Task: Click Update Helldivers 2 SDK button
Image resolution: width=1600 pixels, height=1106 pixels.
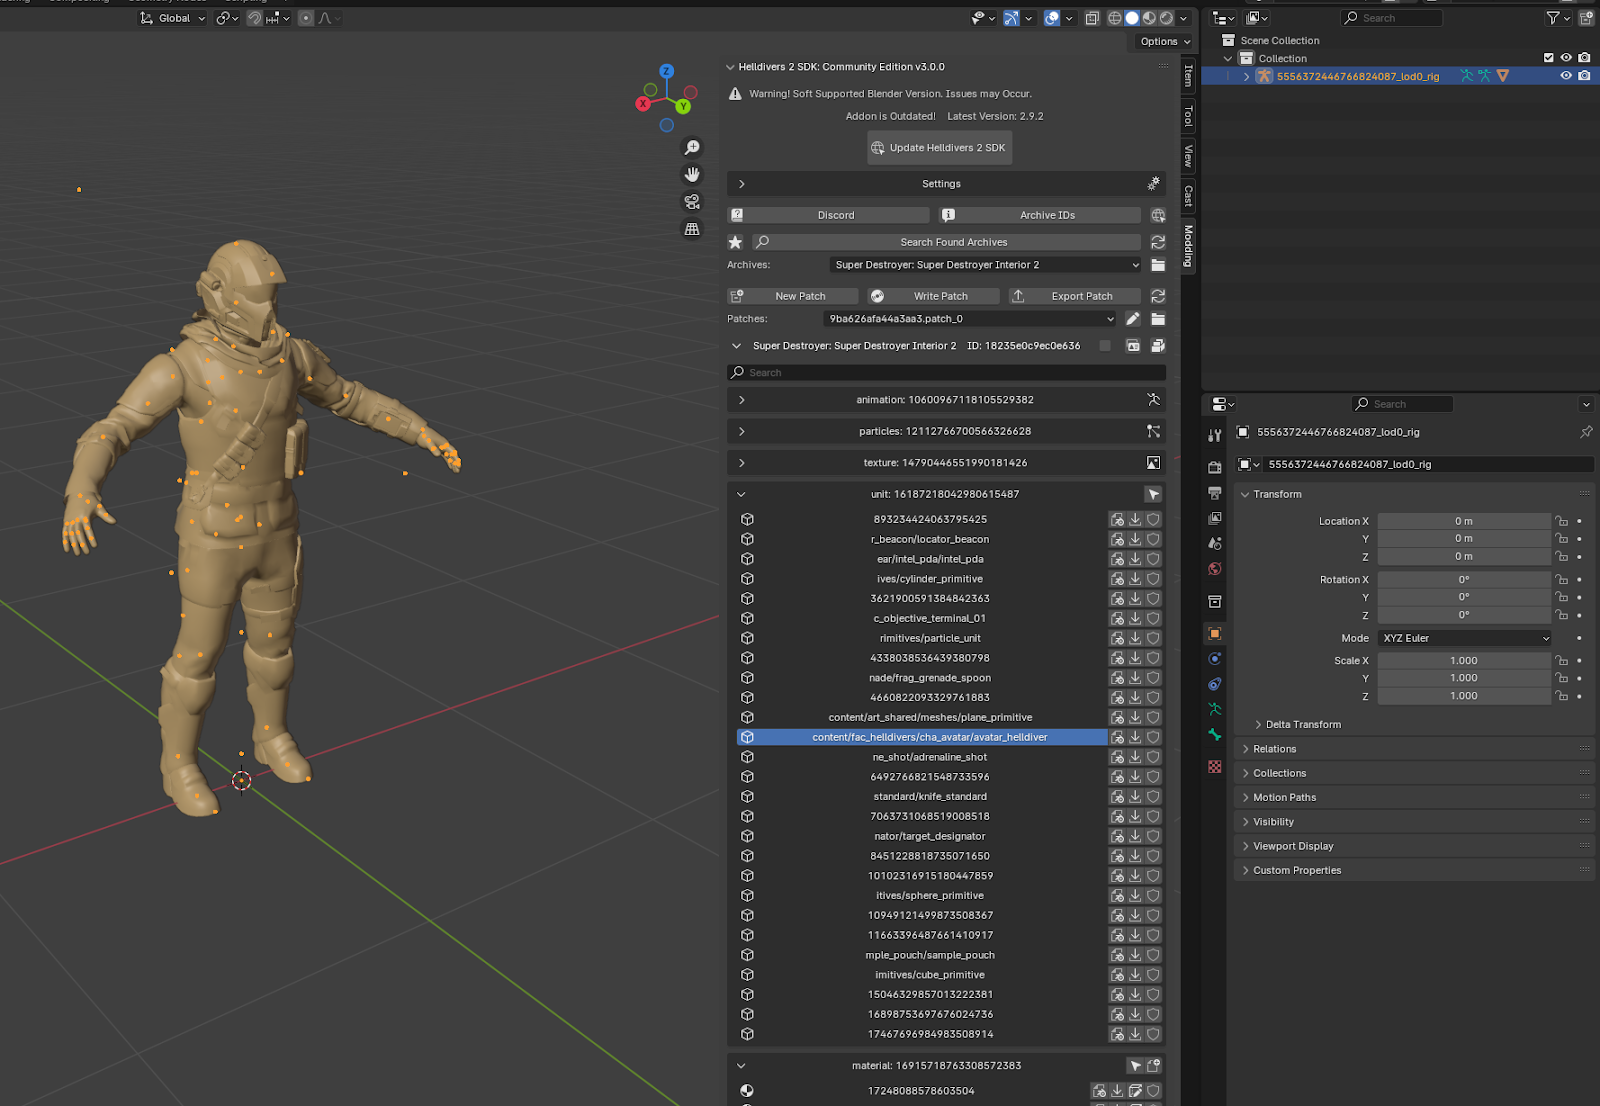Action: [x=939, y=148]
